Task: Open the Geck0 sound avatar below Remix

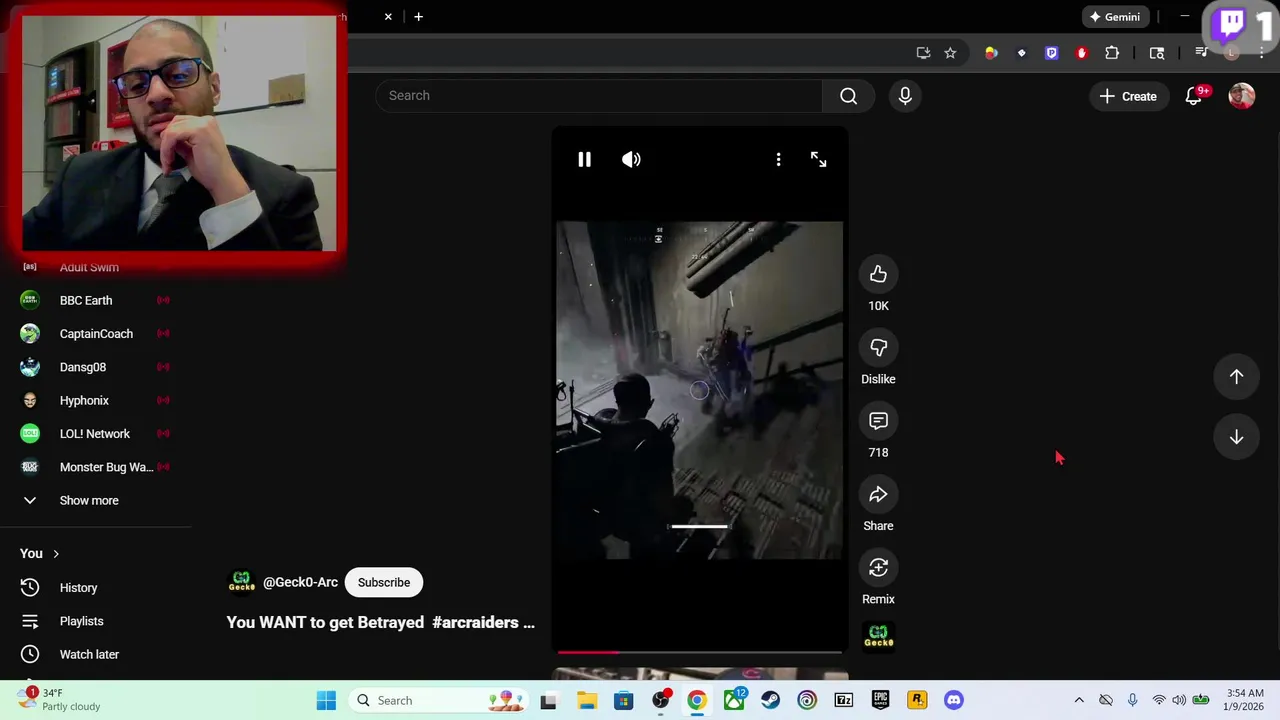Action: (x=878, y=637)
